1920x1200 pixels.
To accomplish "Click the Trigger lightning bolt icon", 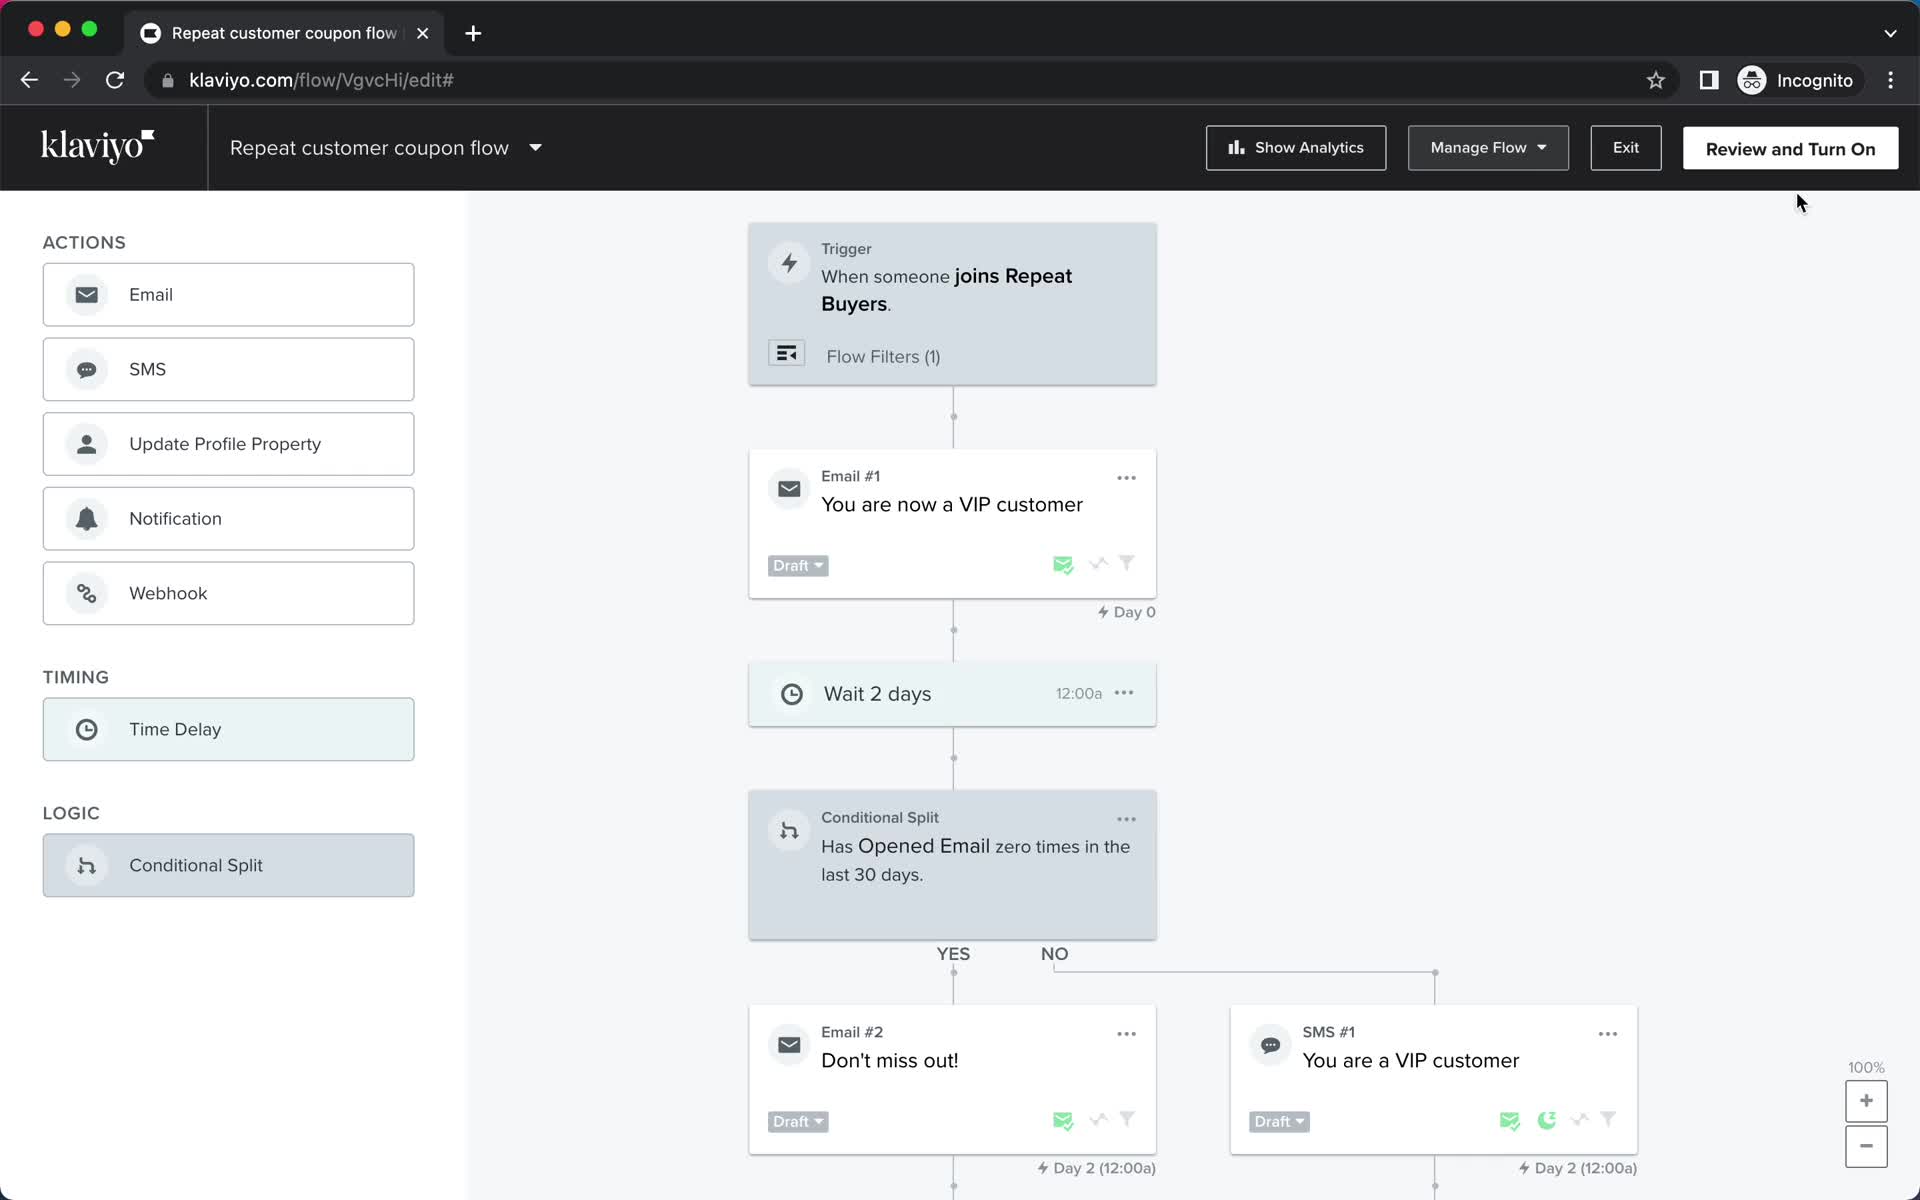I will 789,263.
